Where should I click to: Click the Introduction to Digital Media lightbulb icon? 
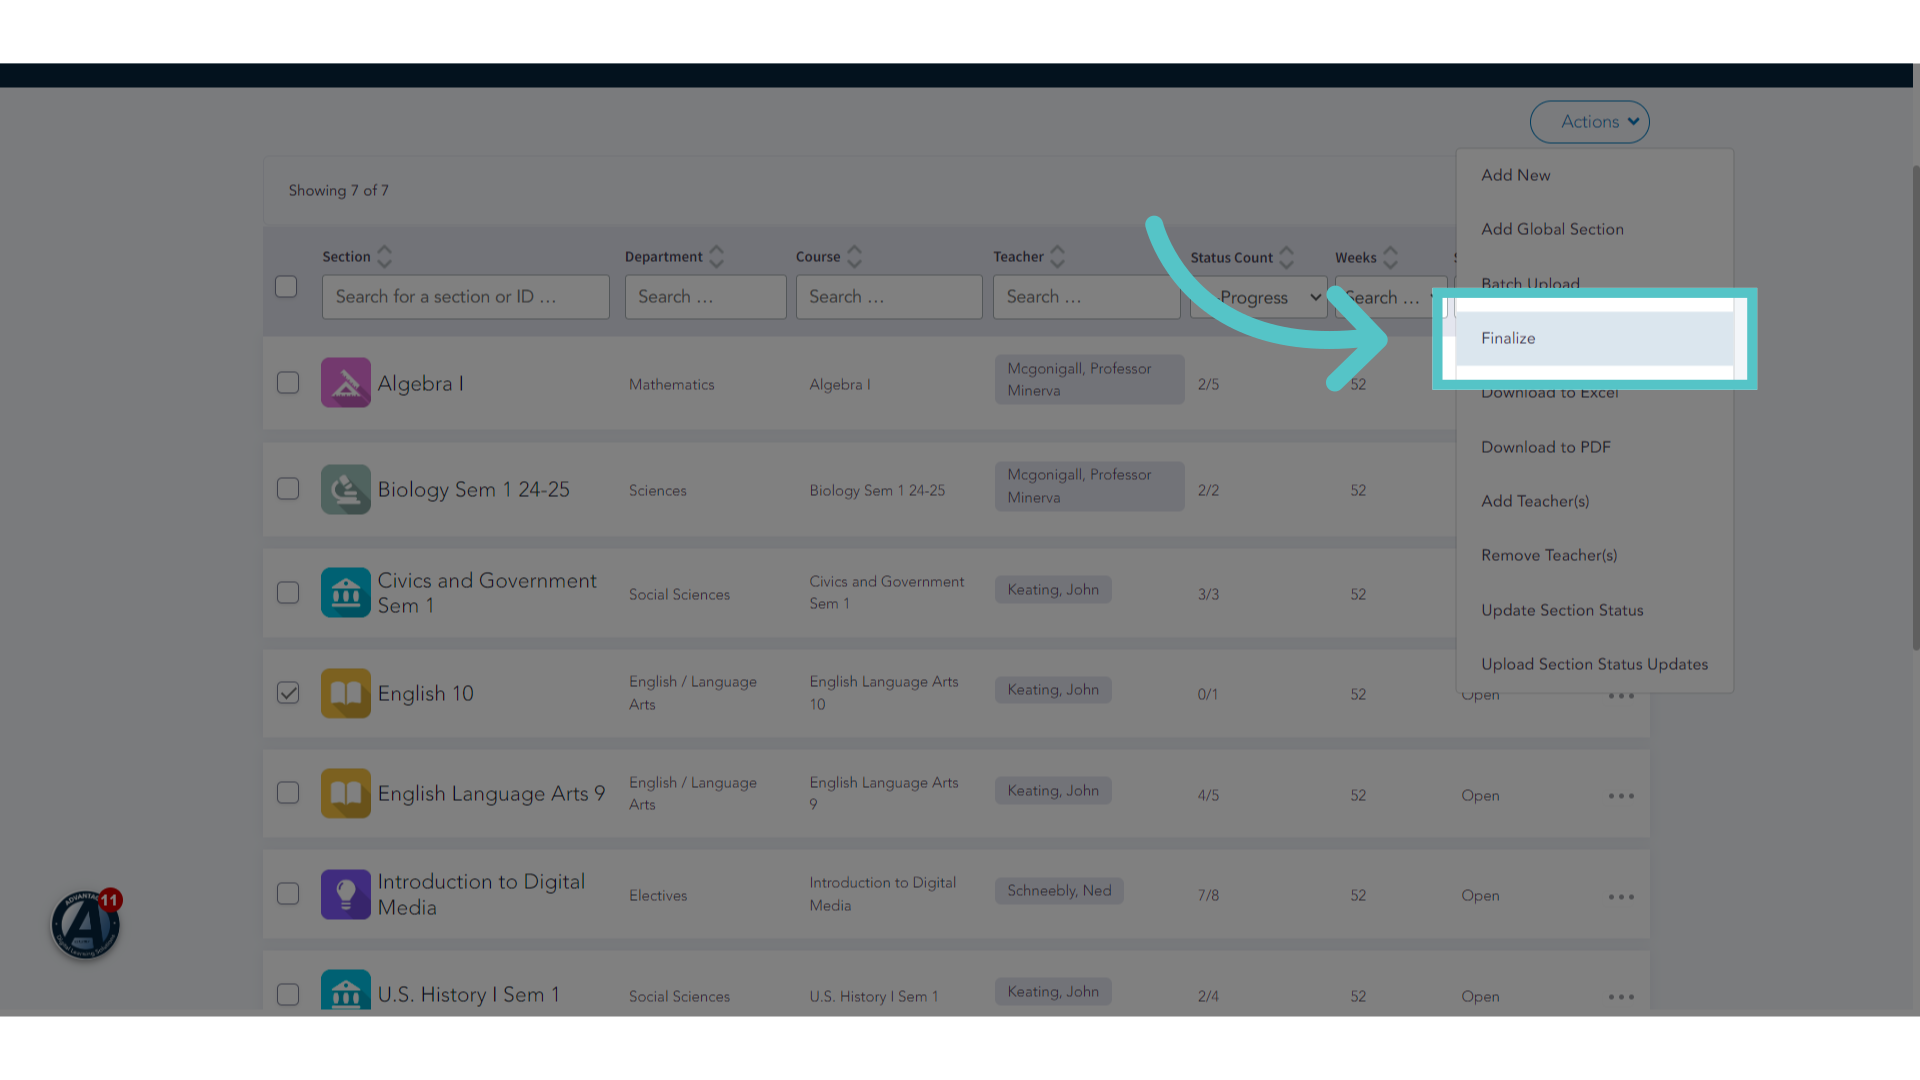346,894
